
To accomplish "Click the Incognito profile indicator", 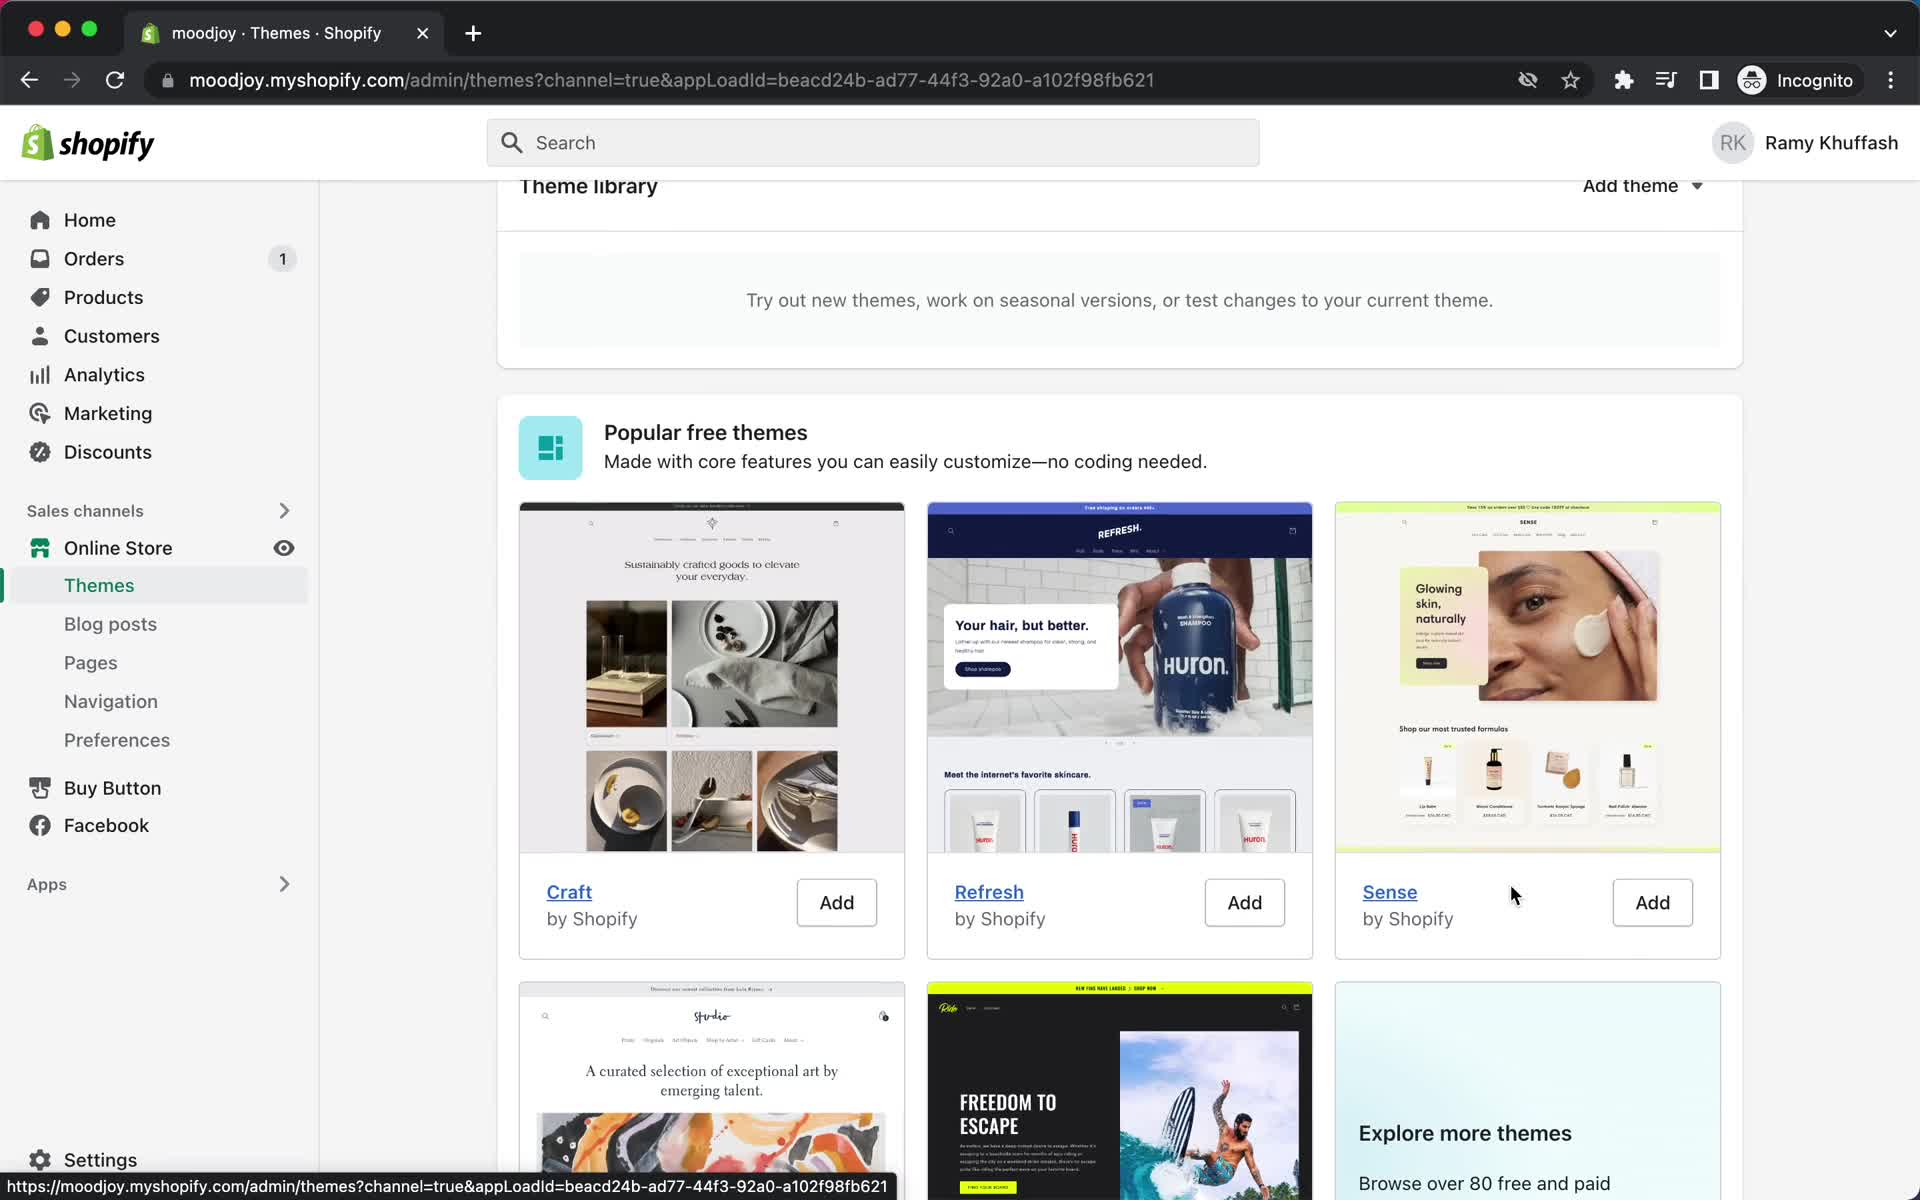I will pos(1796,80).
